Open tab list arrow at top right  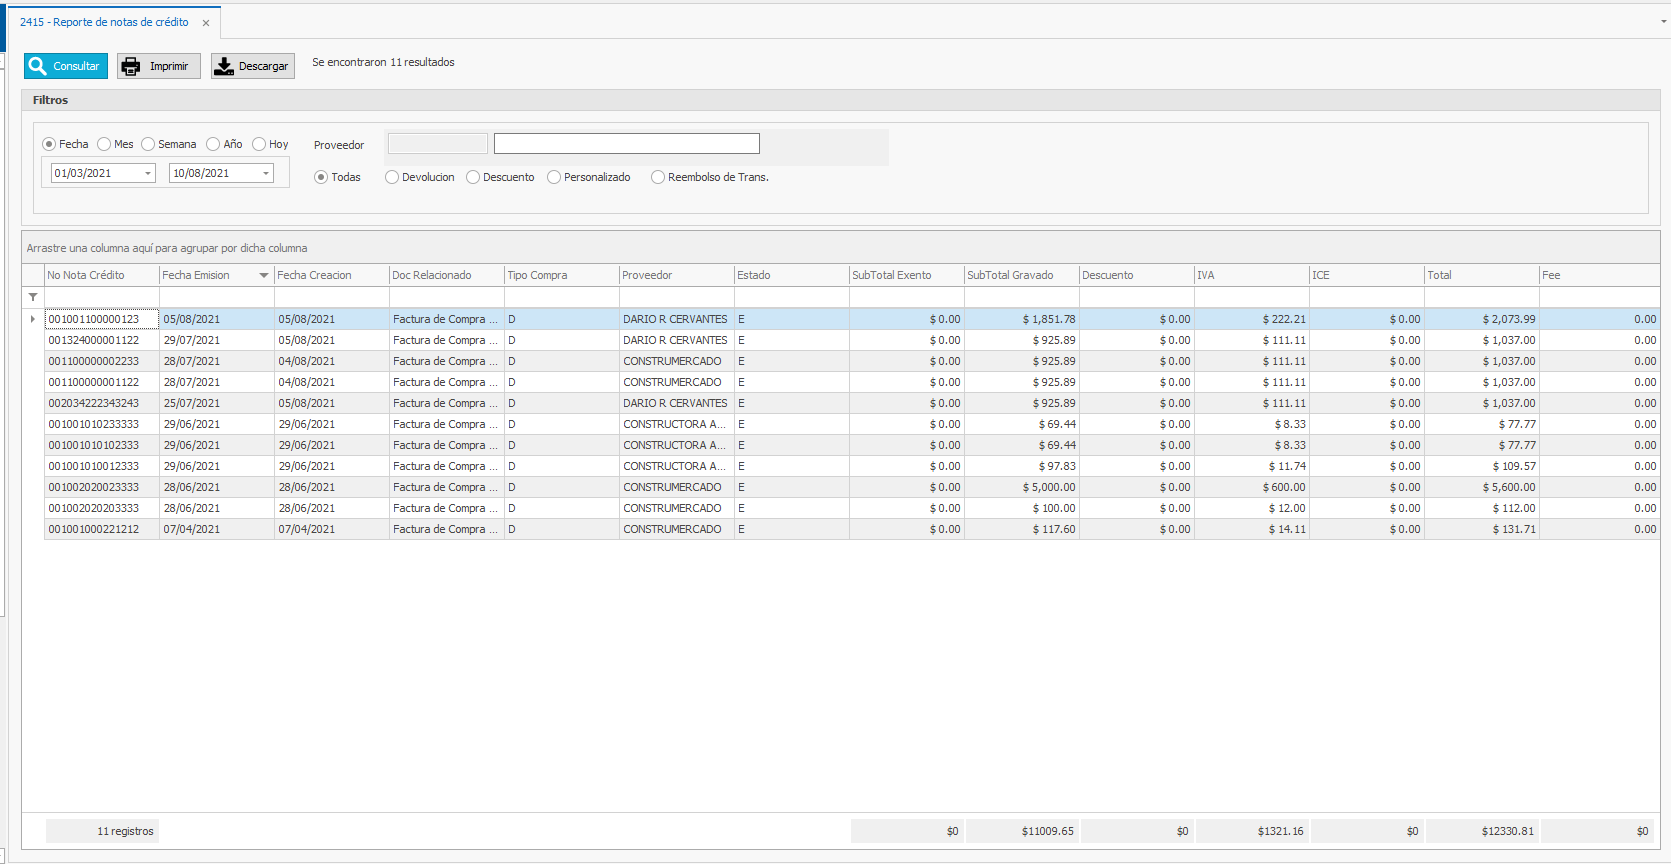[1663, 21]
